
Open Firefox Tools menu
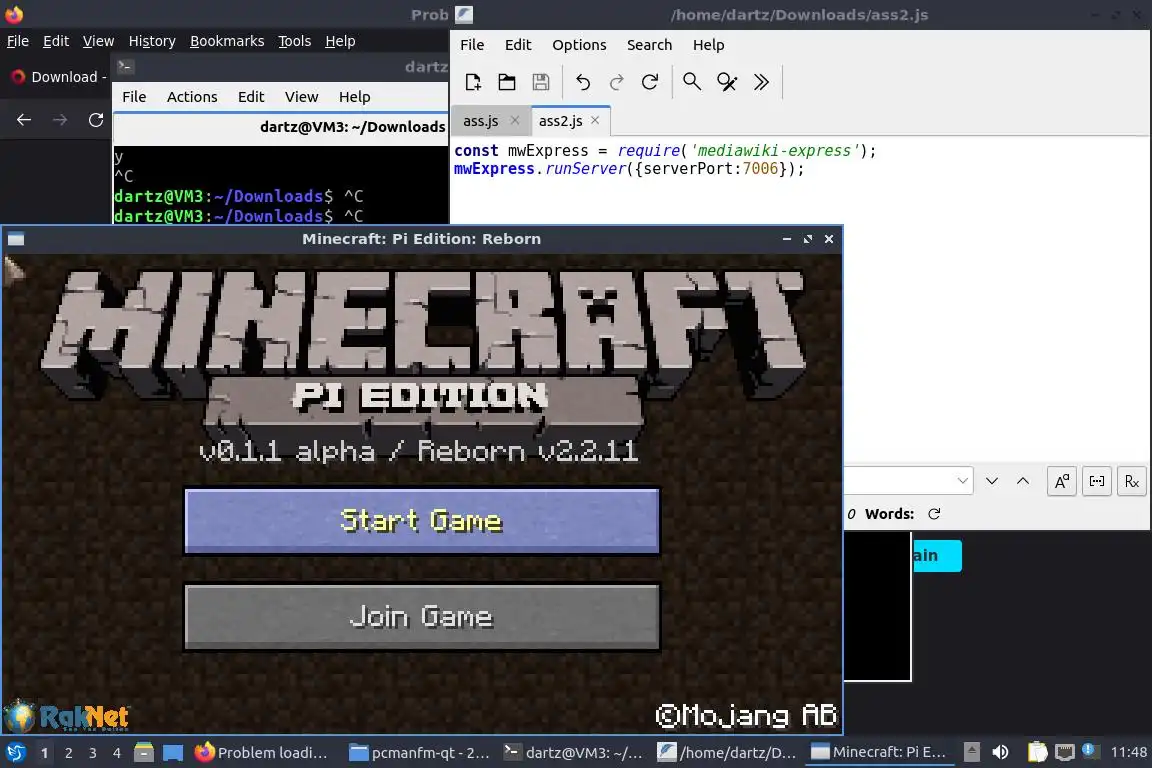(x=295, y=41)
